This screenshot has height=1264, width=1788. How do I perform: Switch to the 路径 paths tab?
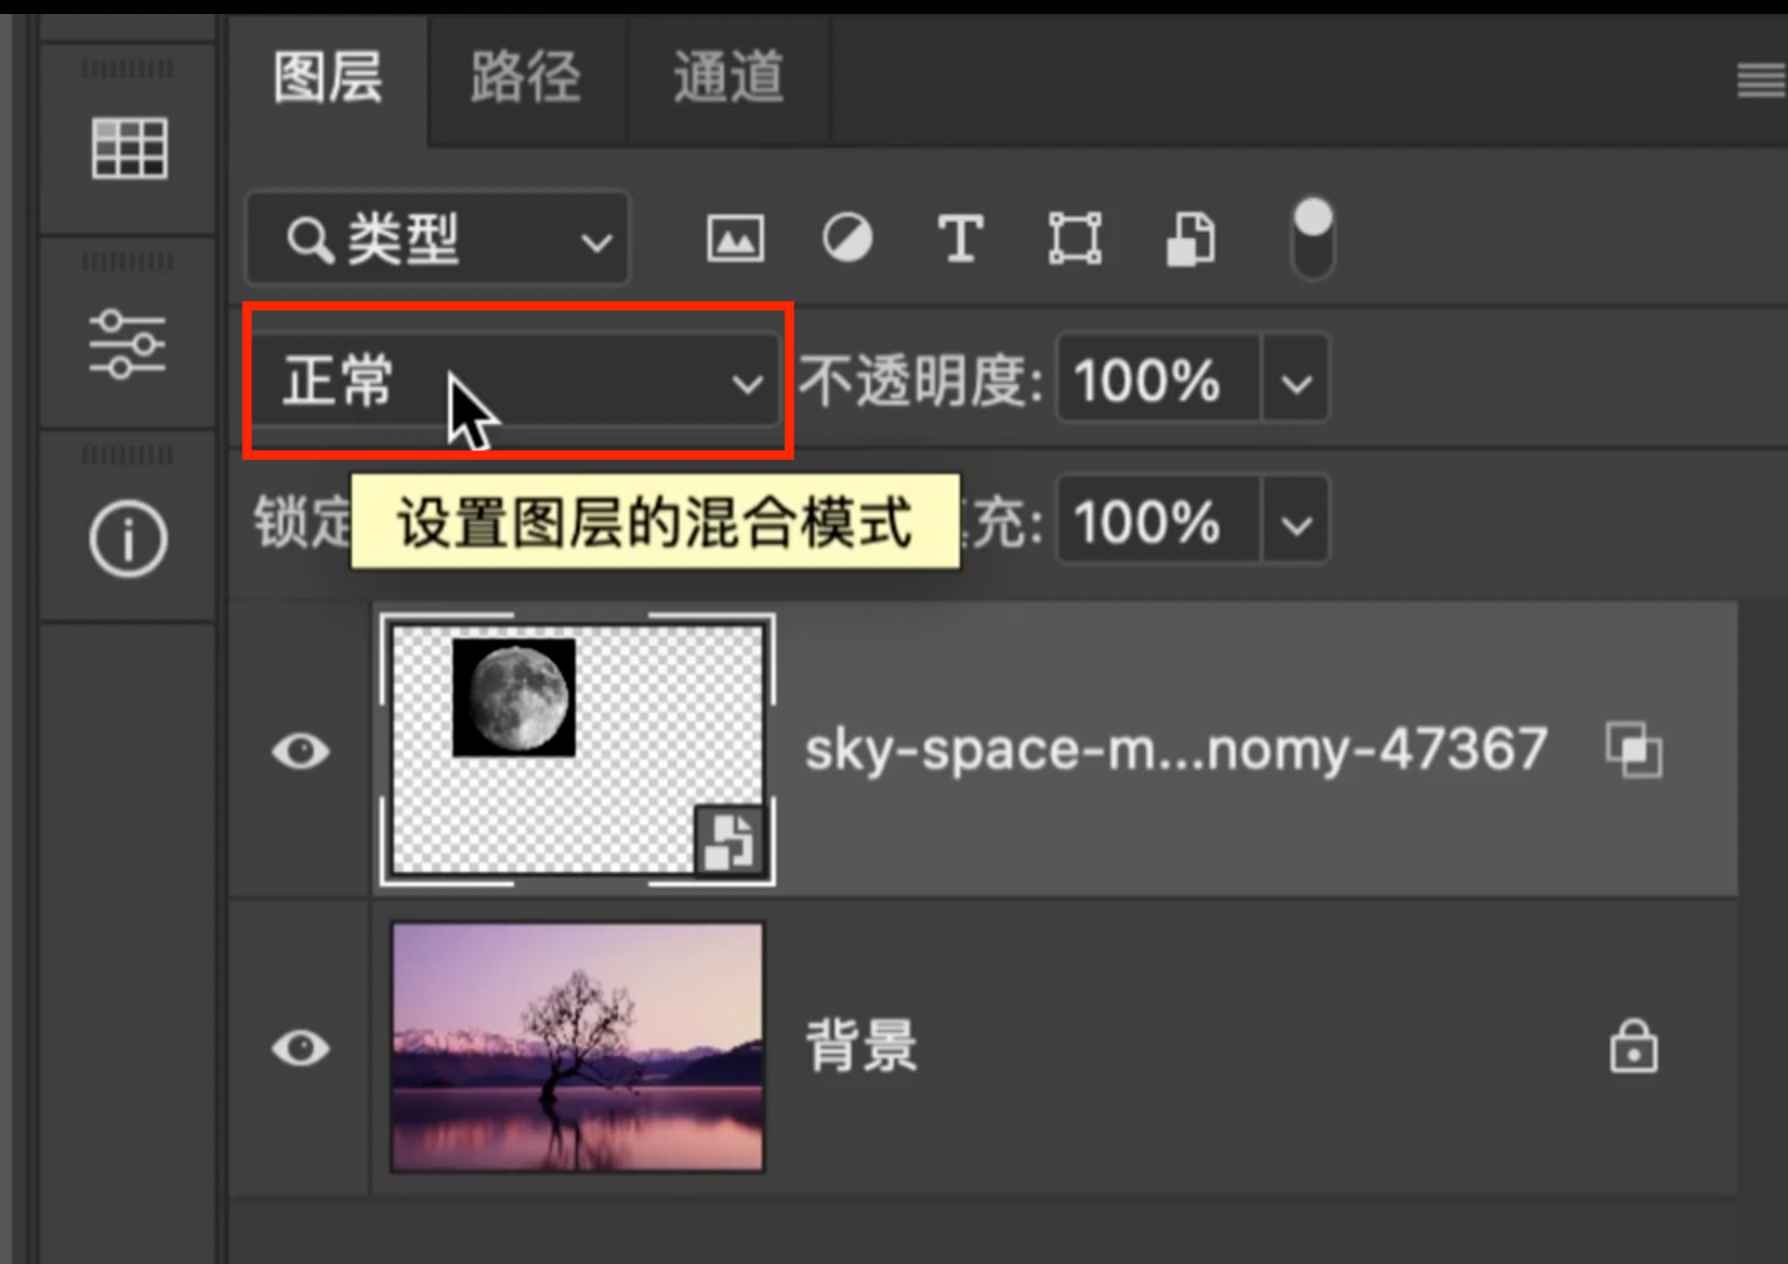(526, 78)
